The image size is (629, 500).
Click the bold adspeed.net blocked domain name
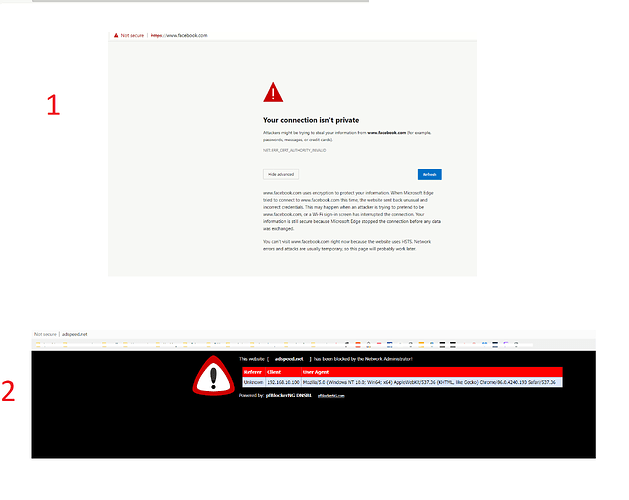289,359
